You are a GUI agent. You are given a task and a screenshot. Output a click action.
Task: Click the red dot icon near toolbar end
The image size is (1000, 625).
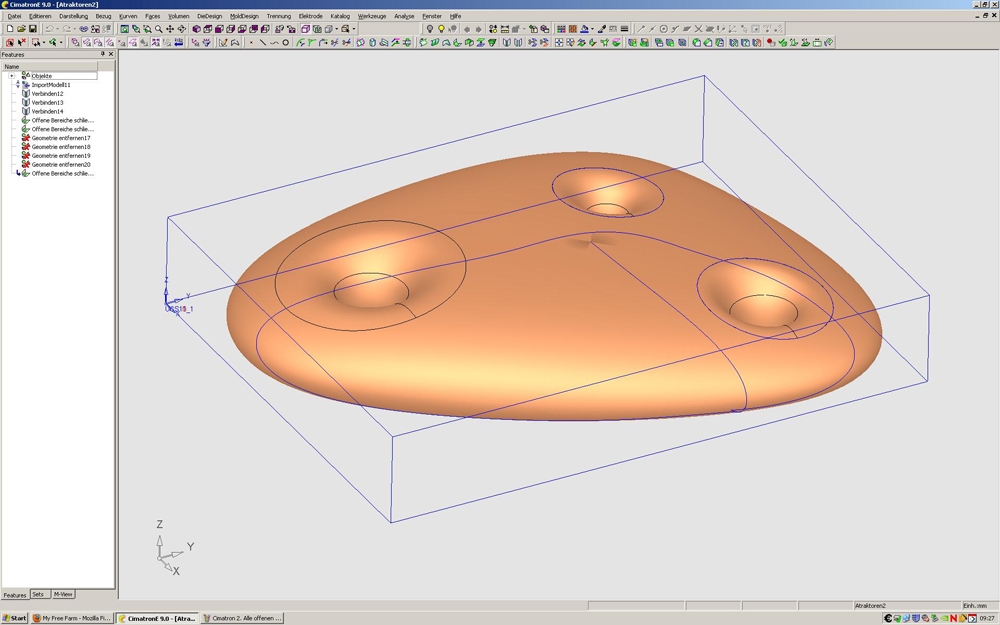(770, 43)
